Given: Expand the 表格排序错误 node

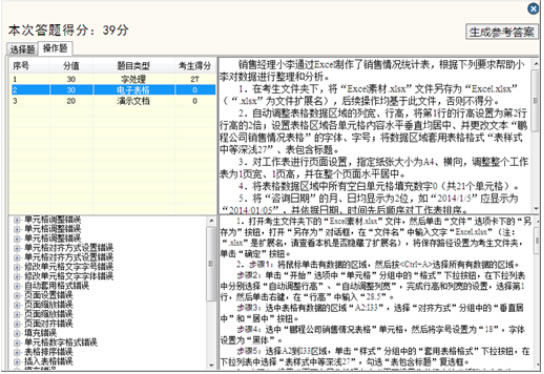Looking at the screenshot, I should 17,352.
